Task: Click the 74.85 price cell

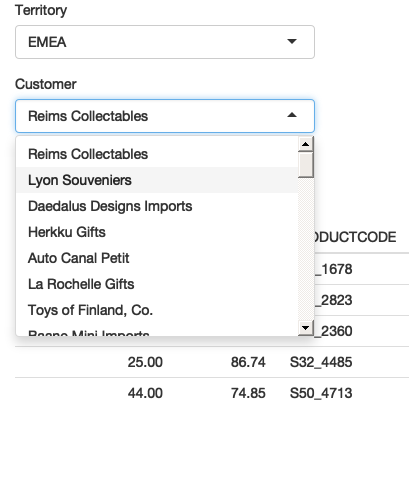Action: click(x=248, y=393)
